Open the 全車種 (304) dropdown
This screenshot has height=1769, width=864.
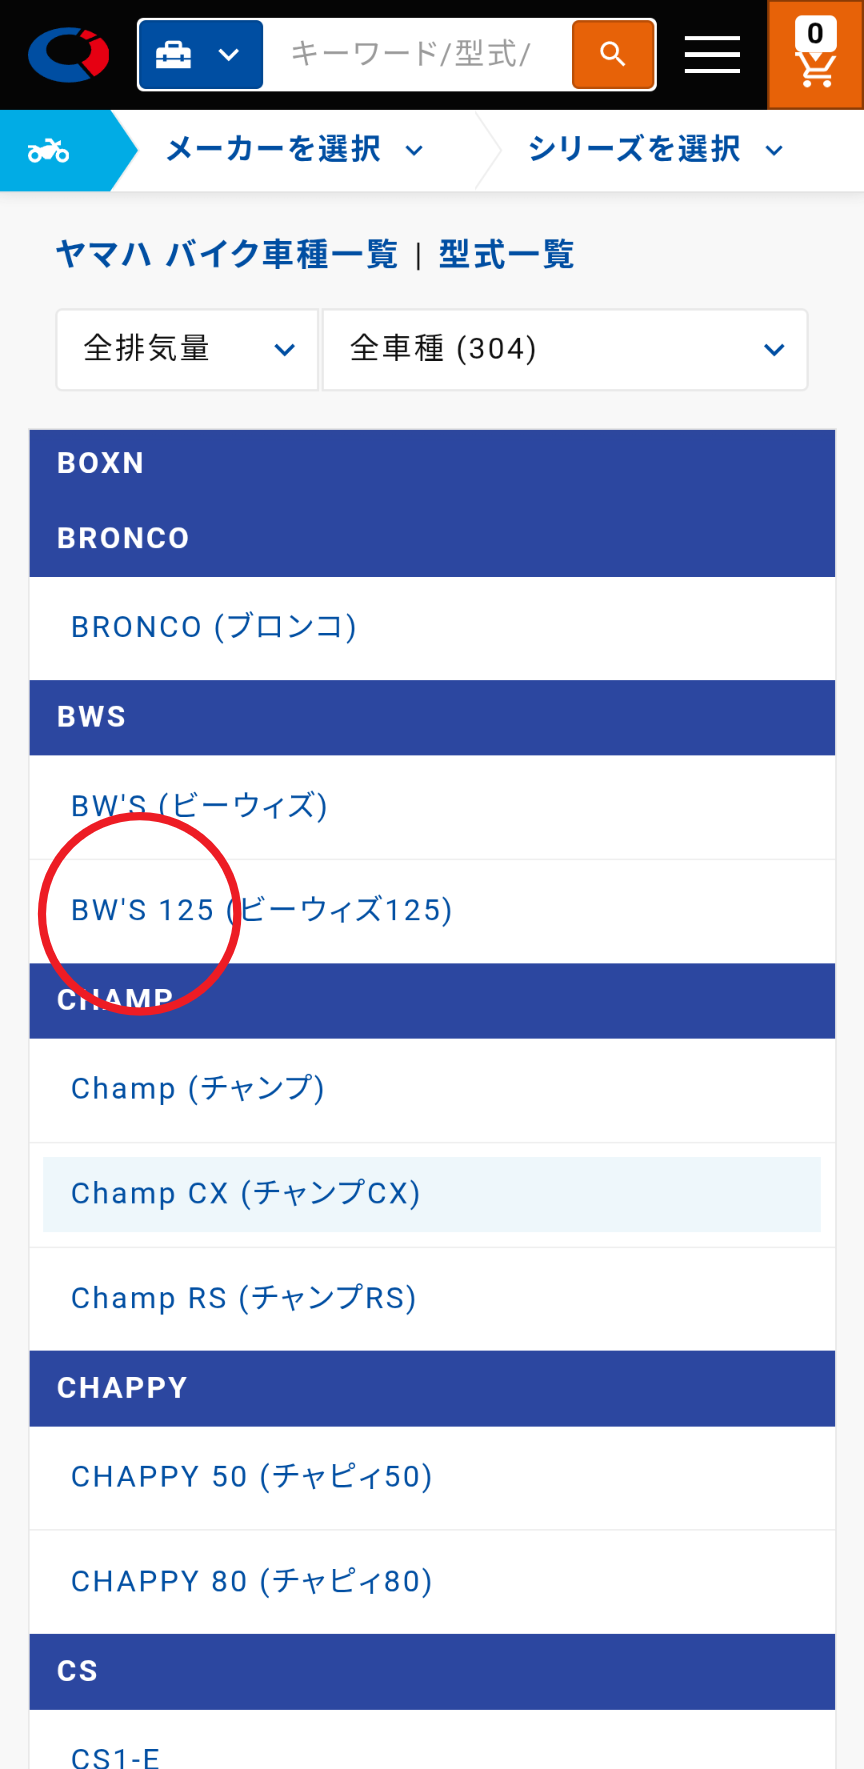(x=564, y=349)
